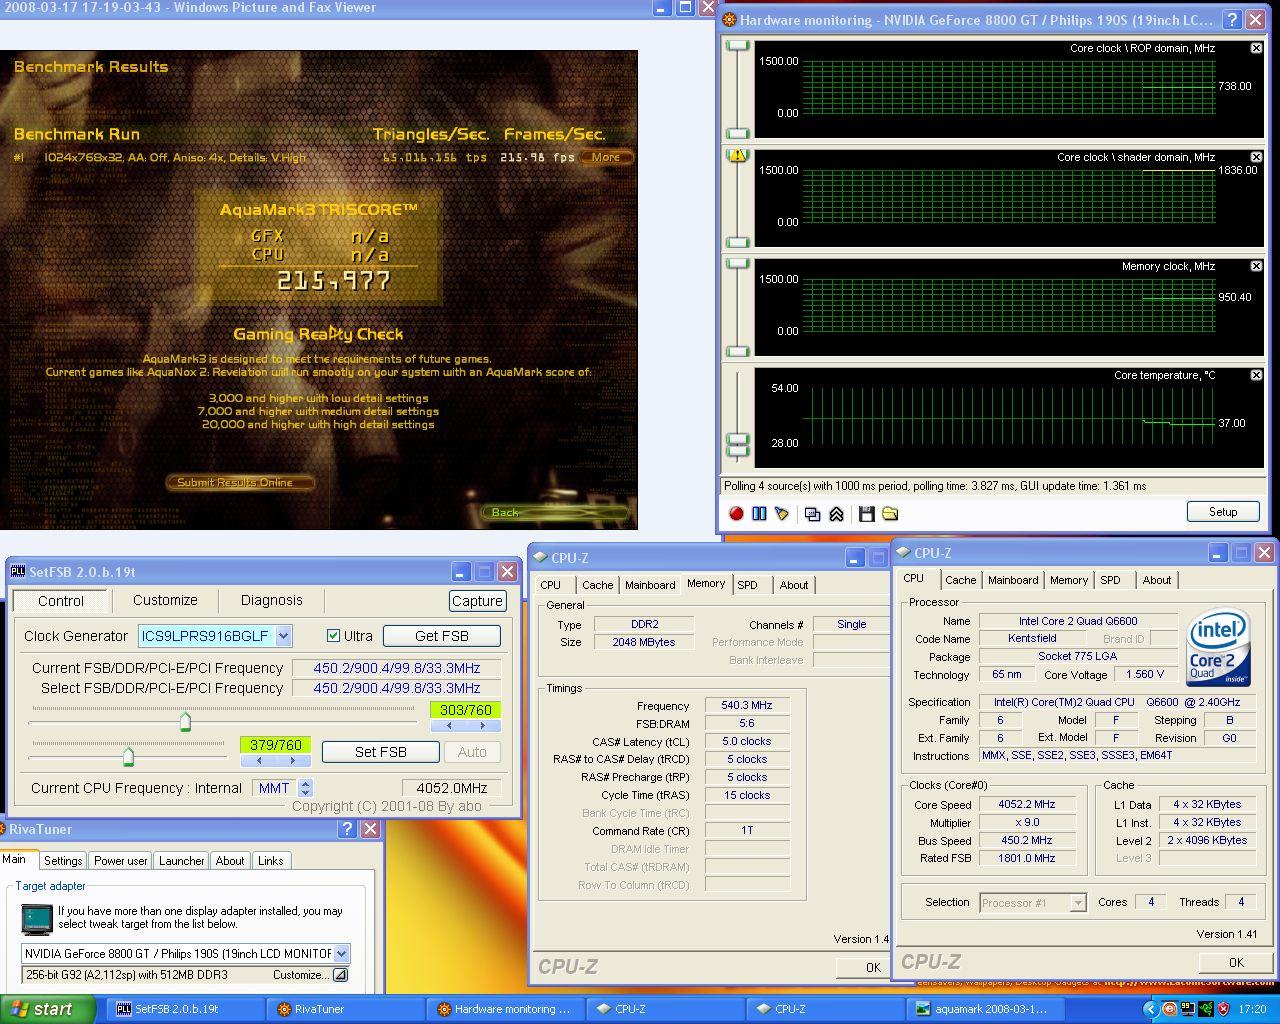
Task: Open the Links tab in RivaTuner
Action: point(271,861)
